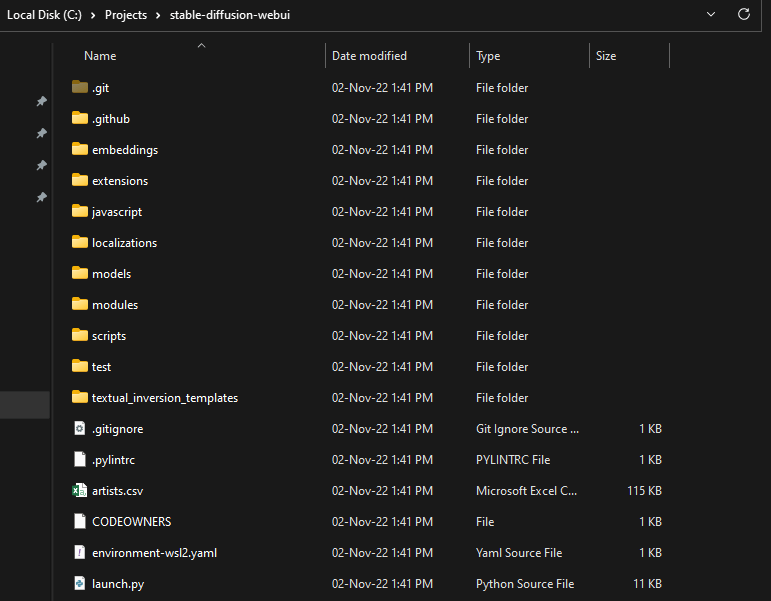Select textual_inversion_templates folder name
This screenshot has width=771, height=601.
tap(165, 398)
